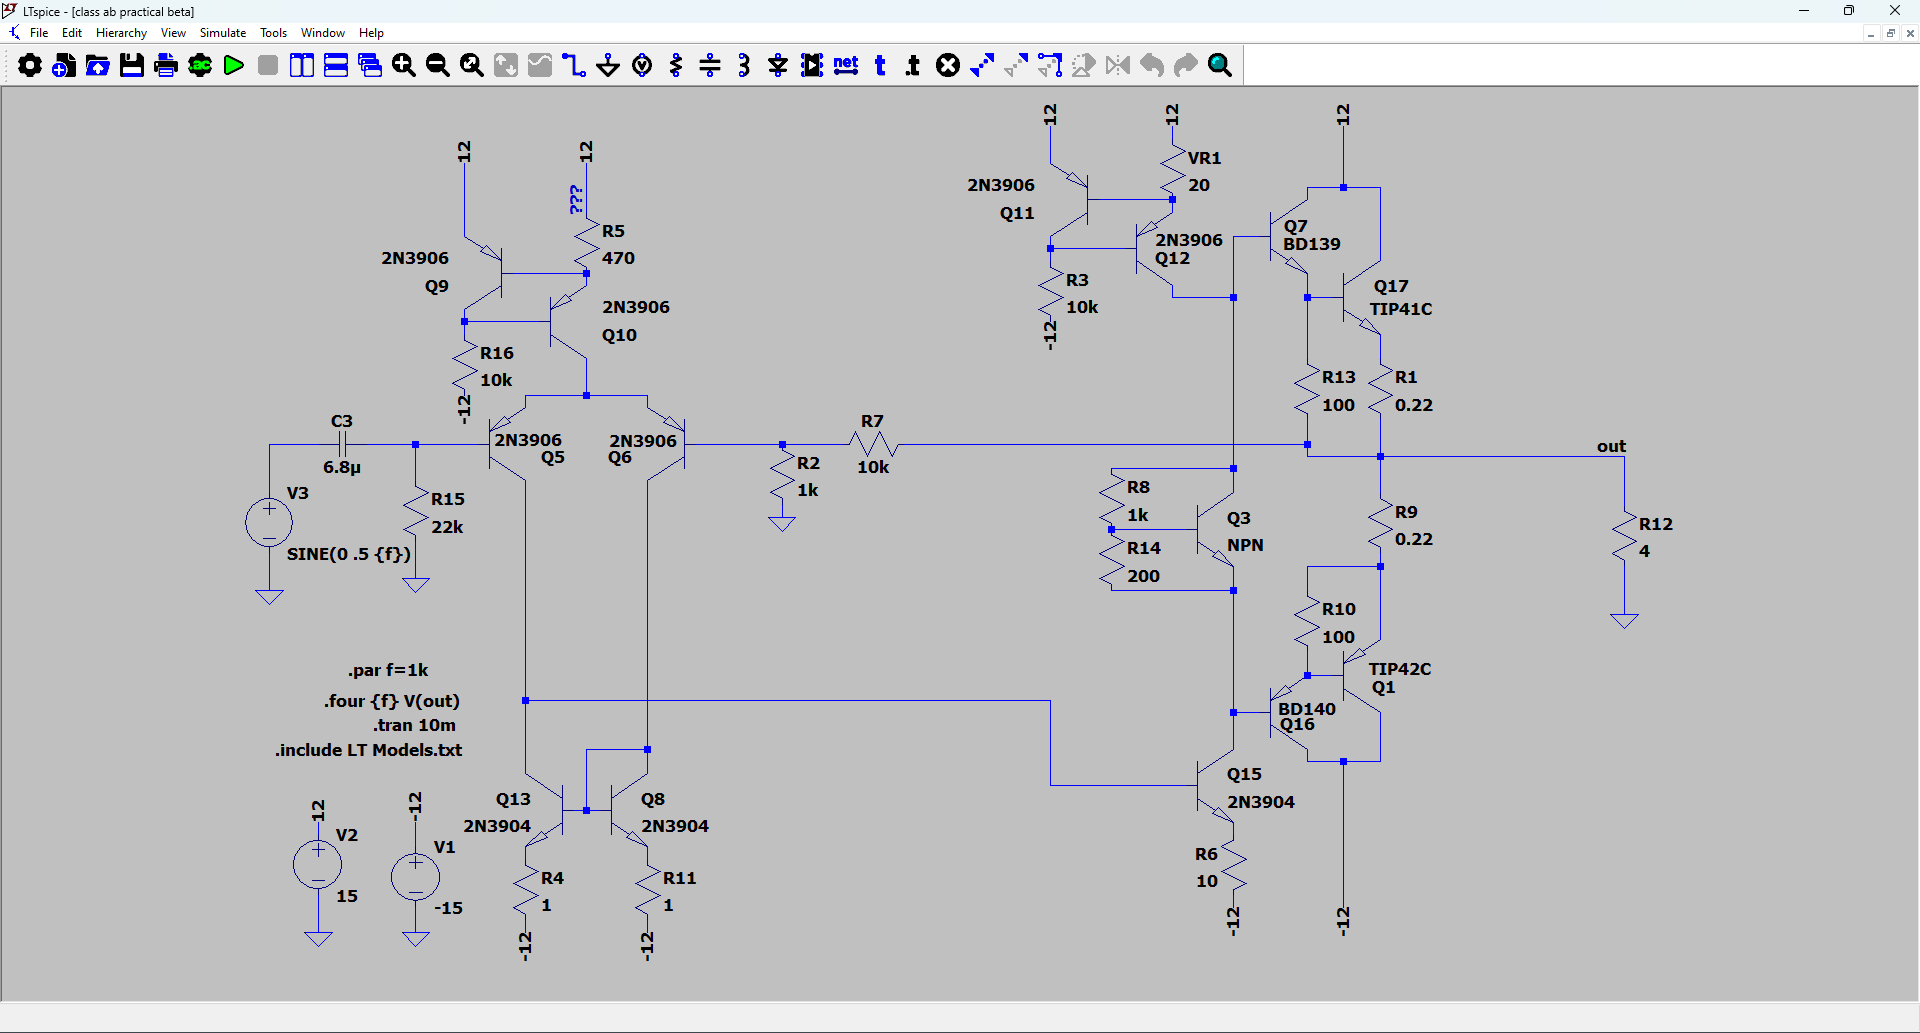Place an Inductor component
Screen dimensions: 1920x1033
pos(744,66)
